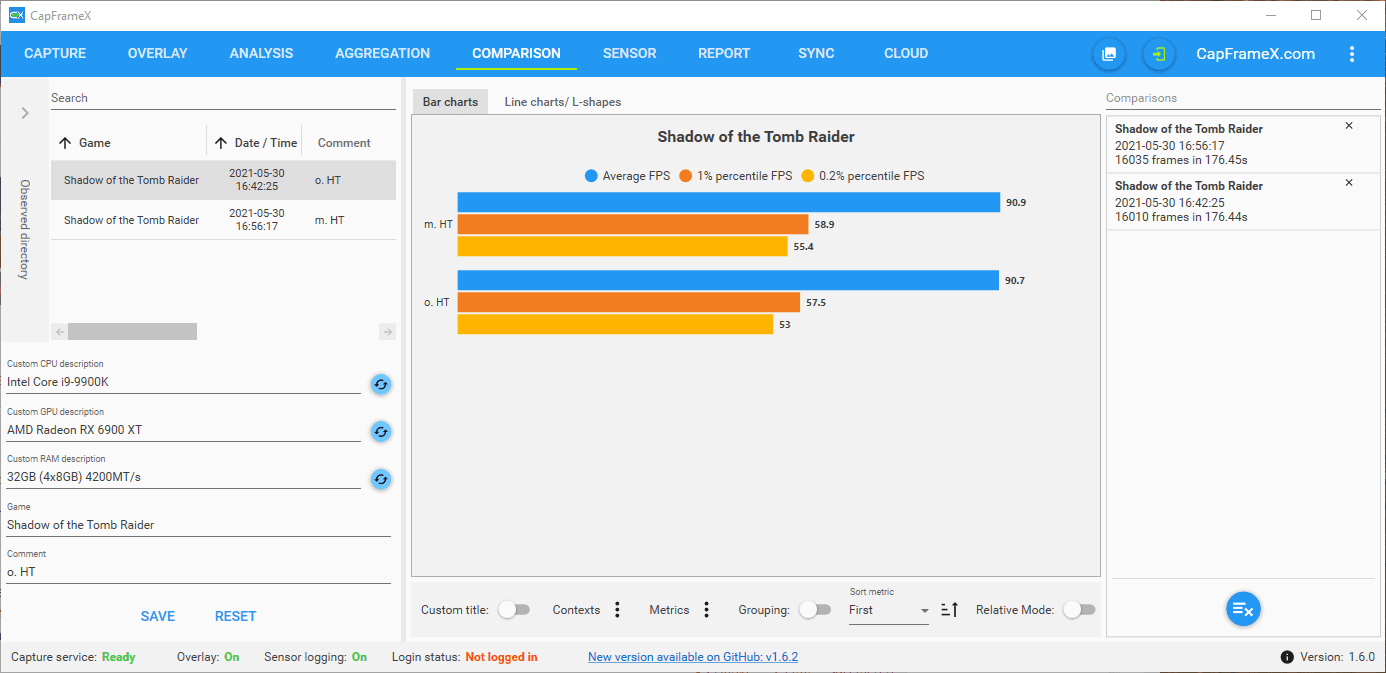Click the m. HT average FPS bar
The height and width of the screenshot is (673, 1386).
[x=729, y=202]
